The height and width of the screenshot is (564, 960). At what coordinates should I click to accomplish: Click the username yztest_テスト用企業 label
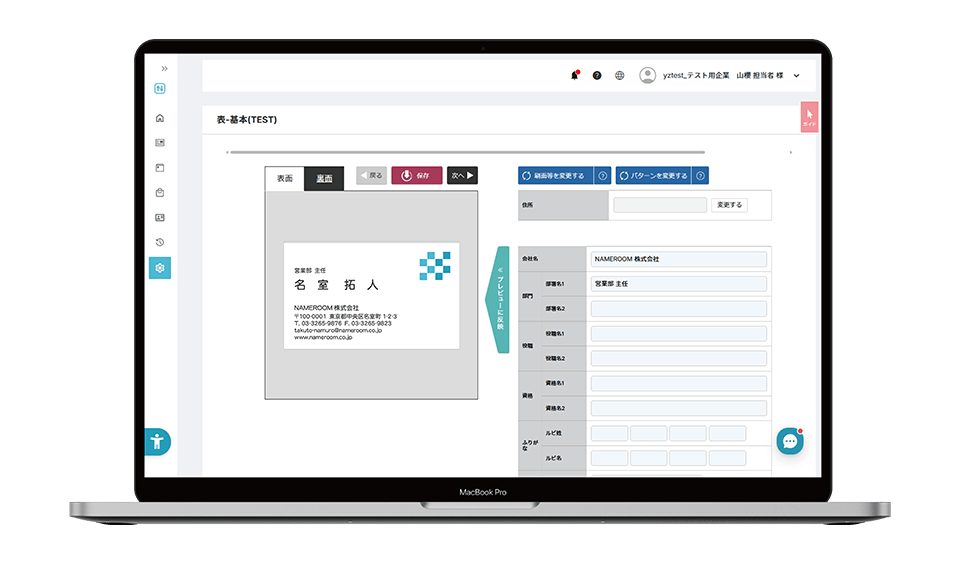click(x=696, y=75)
